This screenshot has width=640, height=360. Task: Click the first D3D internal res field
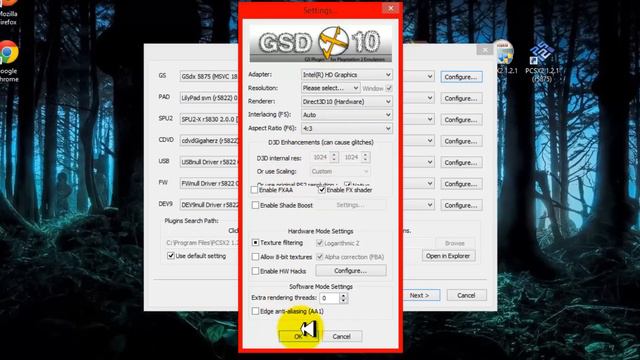point(320,157)
